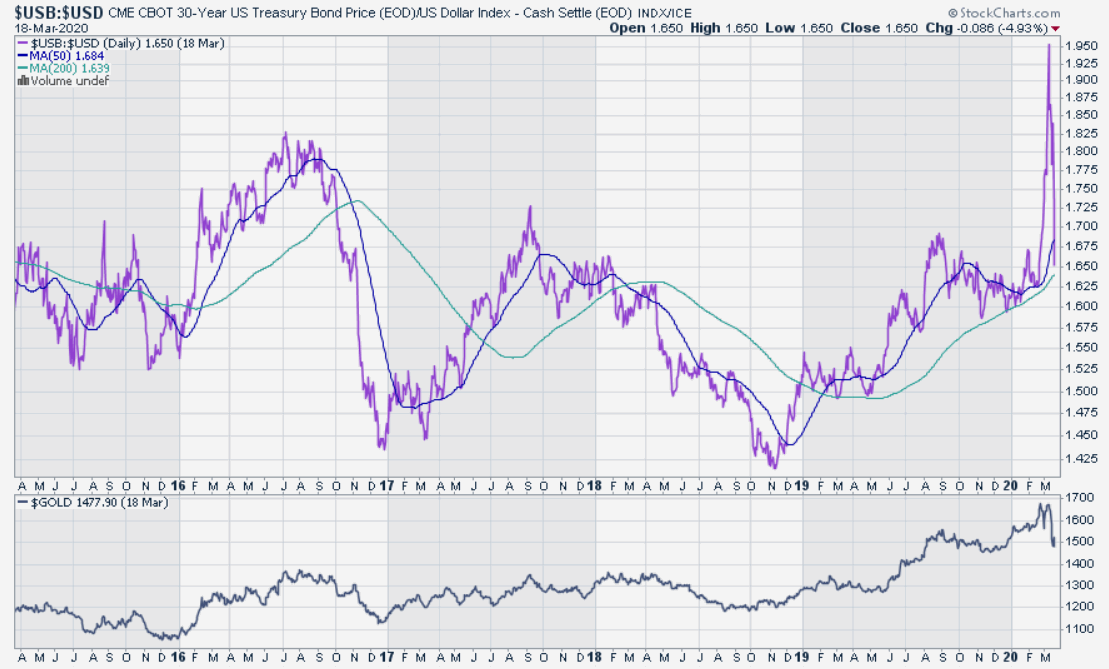Click the 20 year marker on the upper time axis
This screenshot has height=669, width=1109.
tap(1010, 486)
